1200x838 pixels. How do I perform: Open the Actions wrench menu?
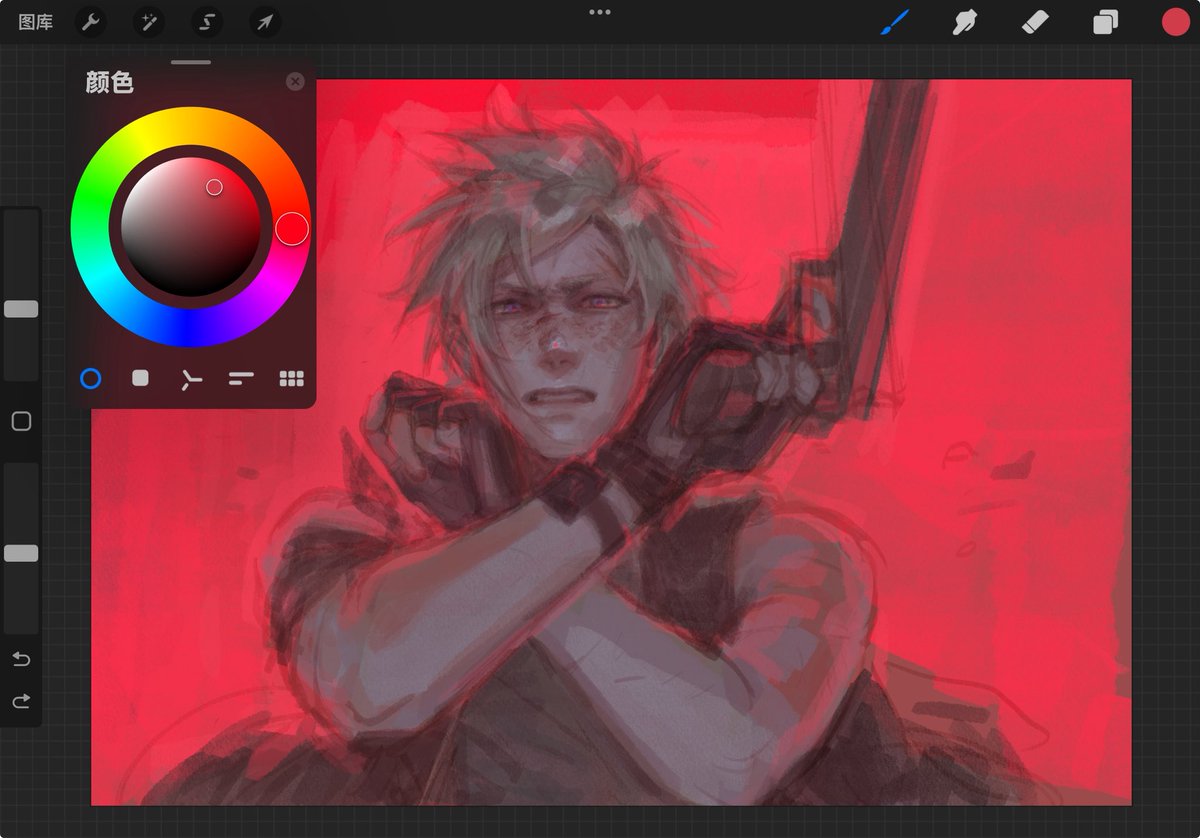click(91, 22)
